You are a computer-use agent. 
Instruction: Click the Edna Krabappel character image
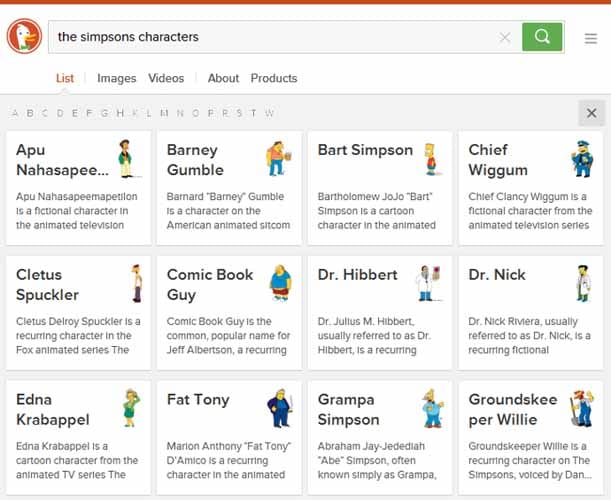(x=131, y=408)
